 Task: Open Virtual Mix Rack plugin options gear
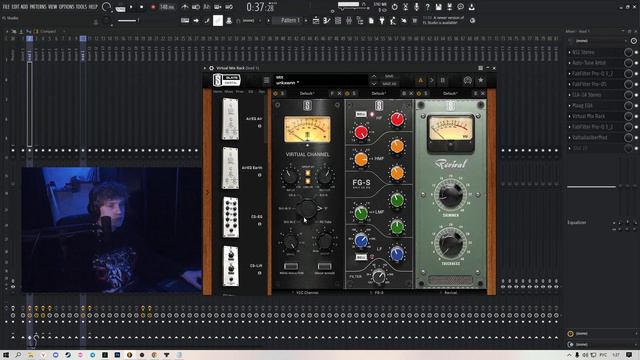211,68
